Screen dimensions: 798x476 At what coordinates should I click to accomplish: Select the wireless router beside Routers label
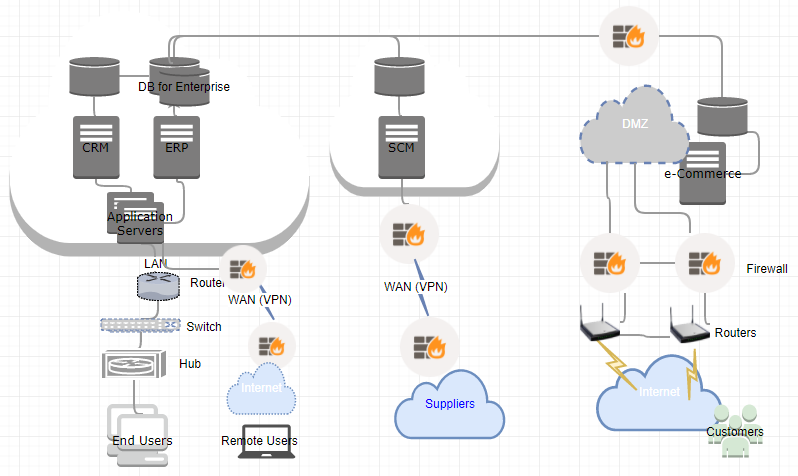690,325
